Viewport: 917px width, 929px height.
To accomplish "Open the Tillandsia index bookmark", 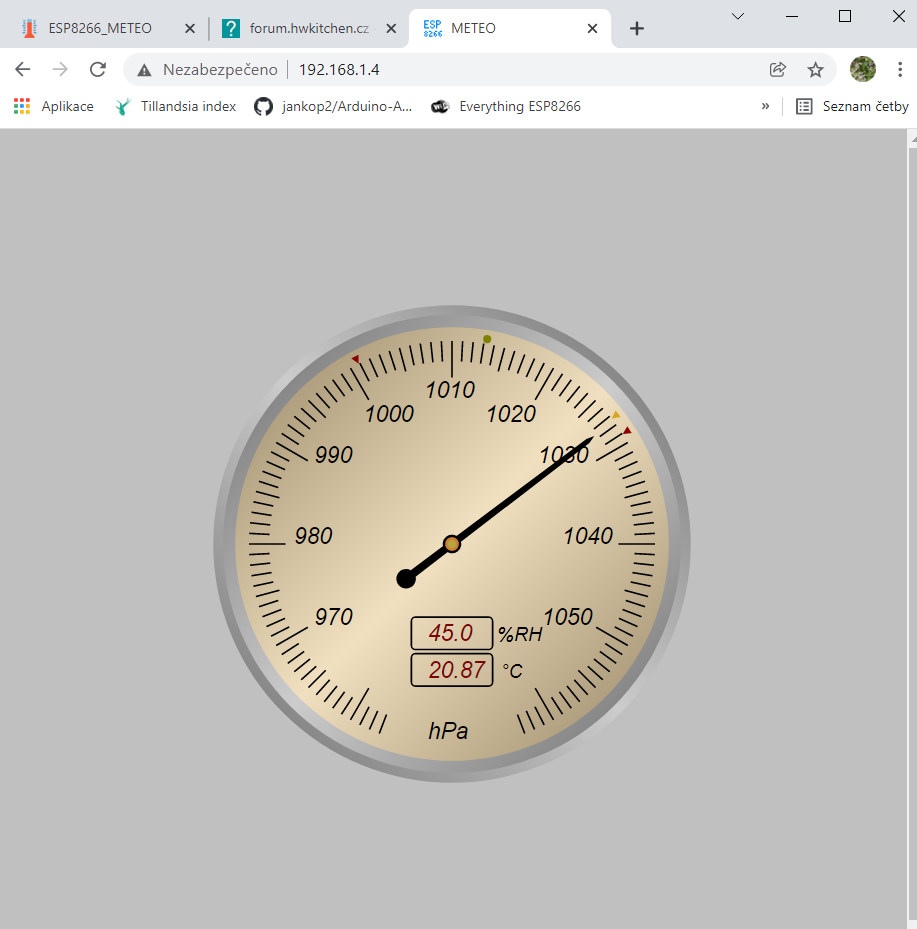I will pos(176,106).
